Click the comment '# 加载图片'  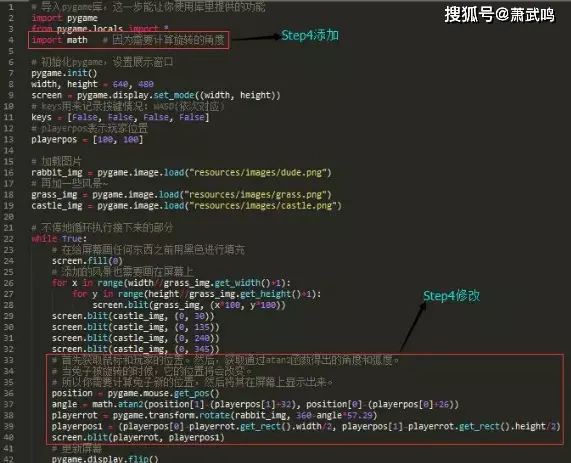tap(56, 161)
